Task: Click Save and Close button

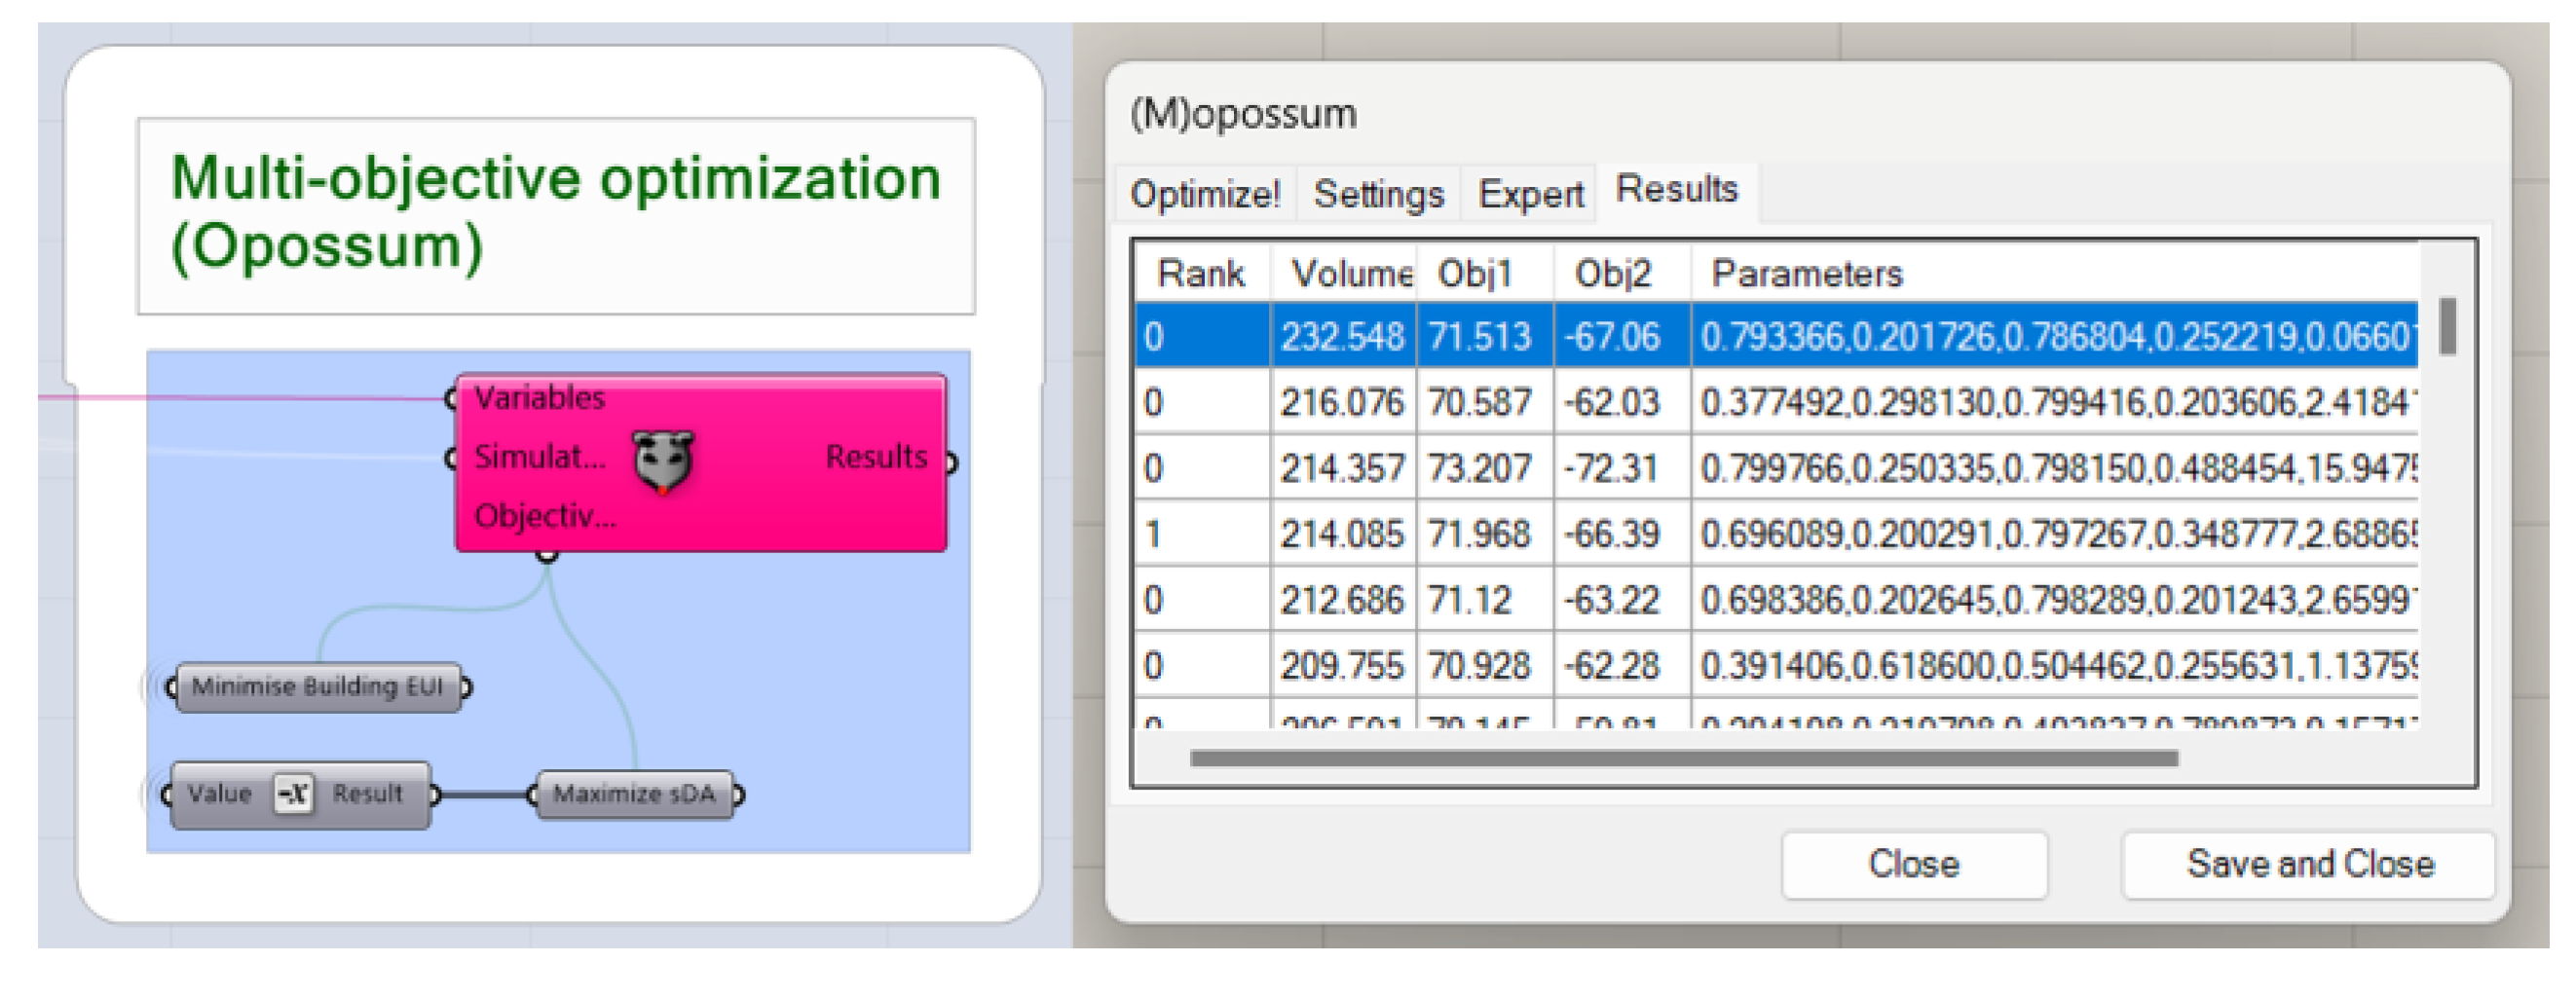Action: [x=2308, y=864]
